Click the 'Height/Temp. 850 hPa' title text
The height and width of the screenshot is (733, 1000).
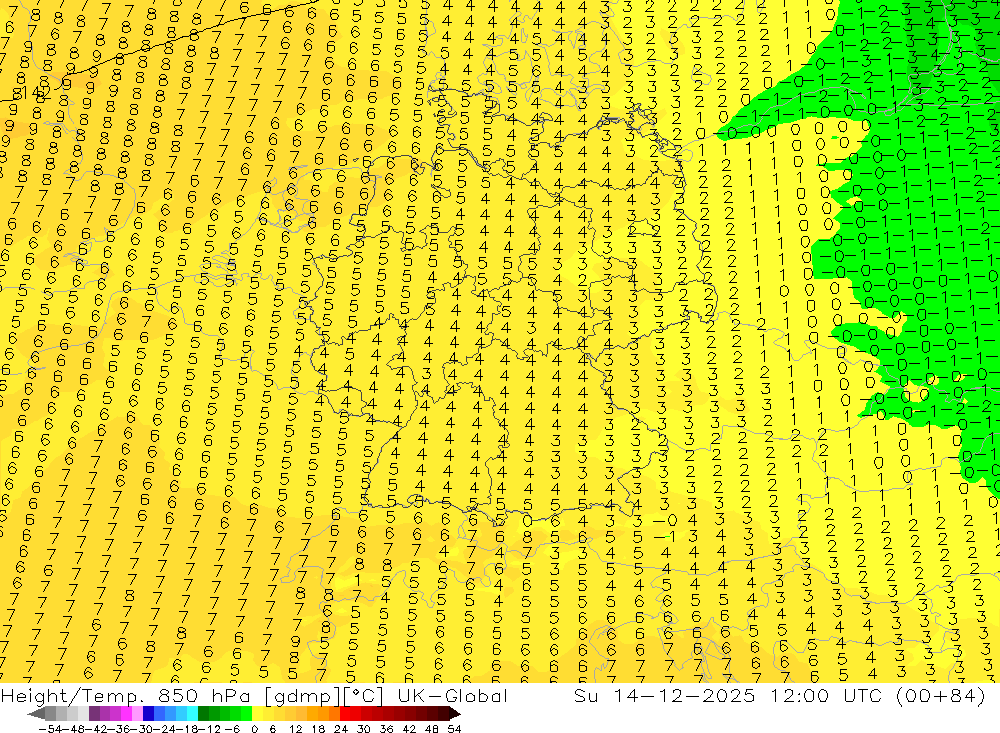pos(123,695)
